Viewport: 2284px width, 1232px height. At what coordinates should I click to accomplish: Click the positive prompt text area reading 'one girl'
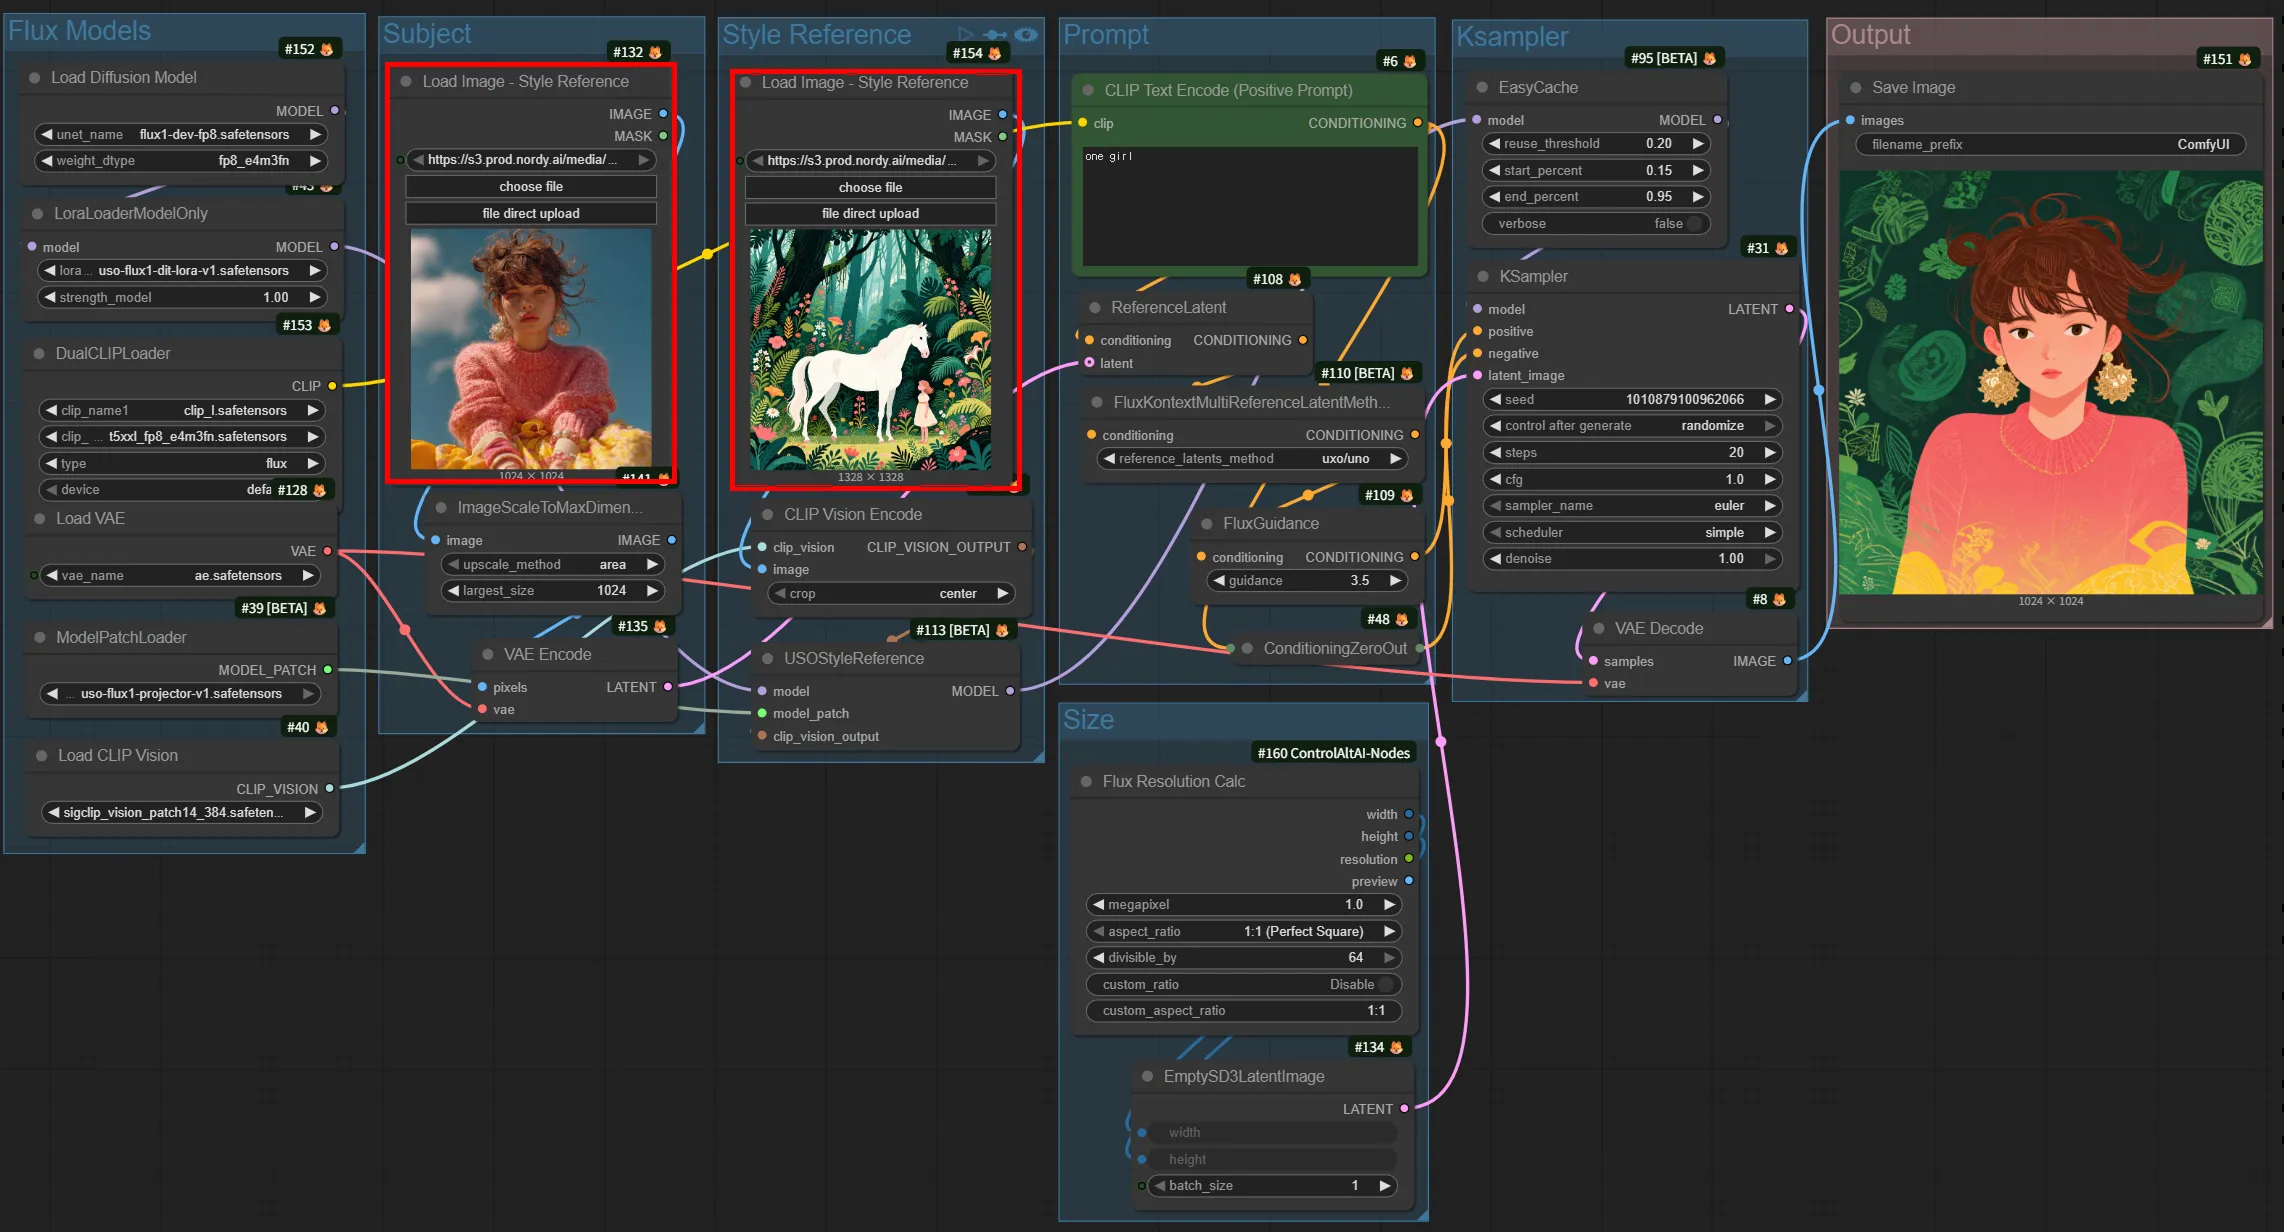1250,206
